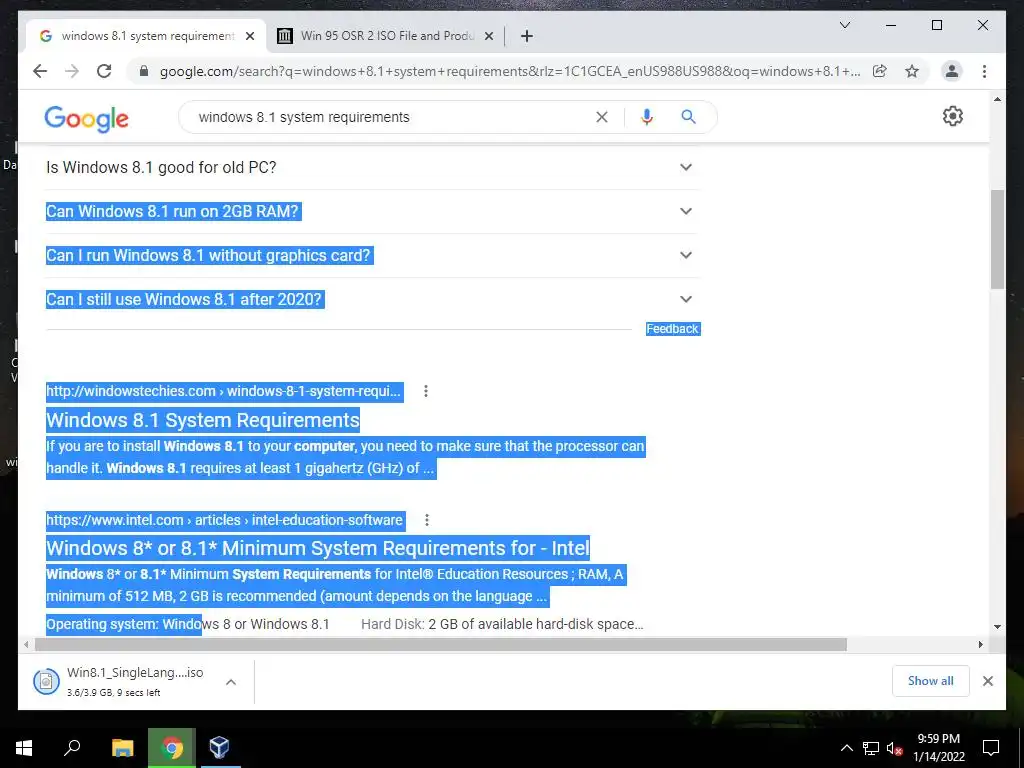This screenshot has width=1024, height=768.
Task: Dismiss the downloads bar
Action: (x=987, y=681)
